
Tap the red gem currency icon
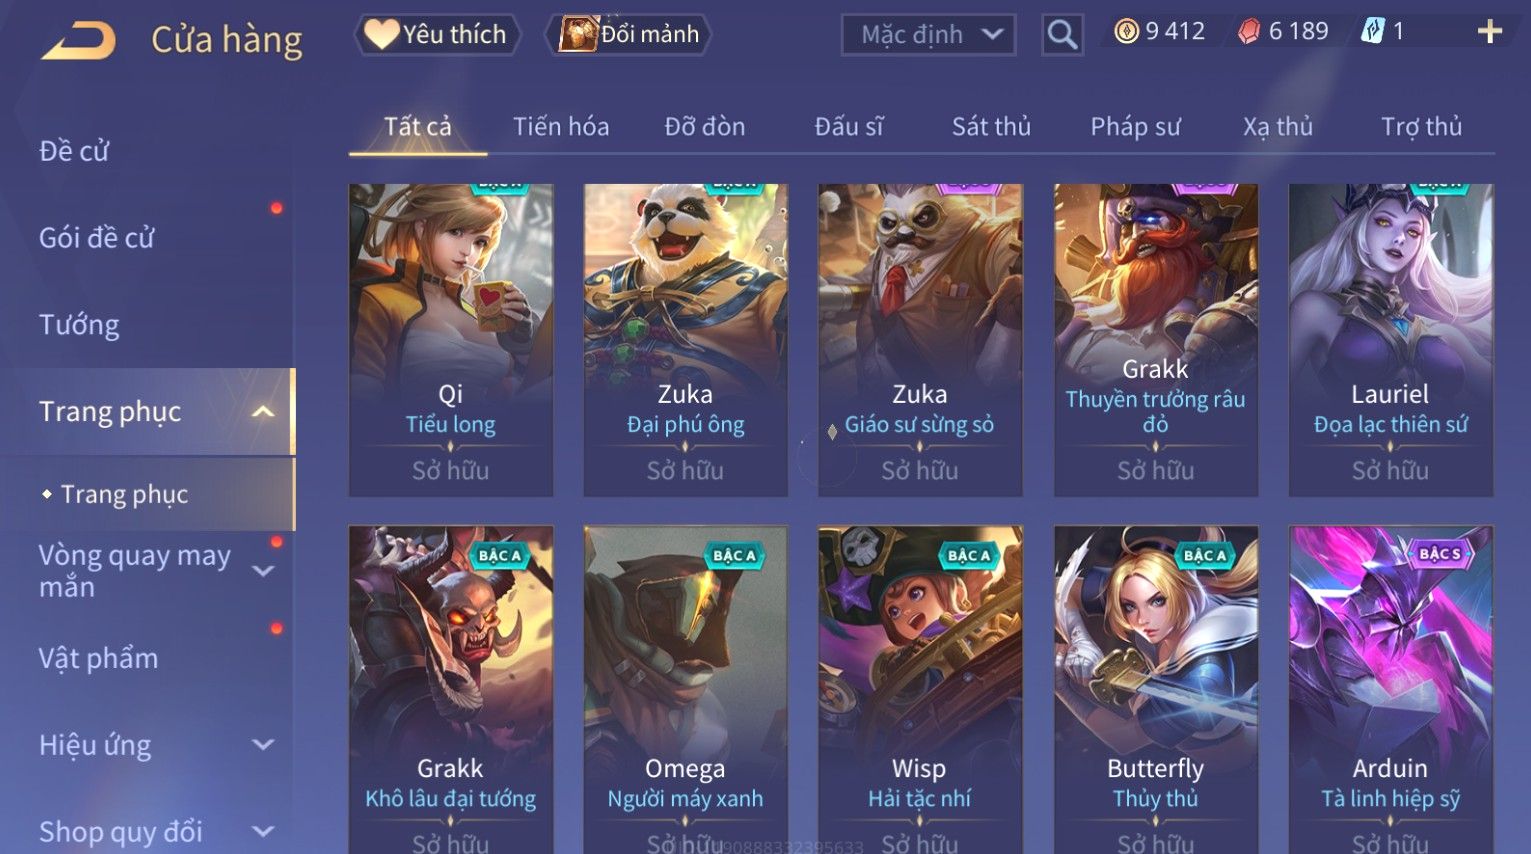pyautogui.click(x=1249, y=32)
